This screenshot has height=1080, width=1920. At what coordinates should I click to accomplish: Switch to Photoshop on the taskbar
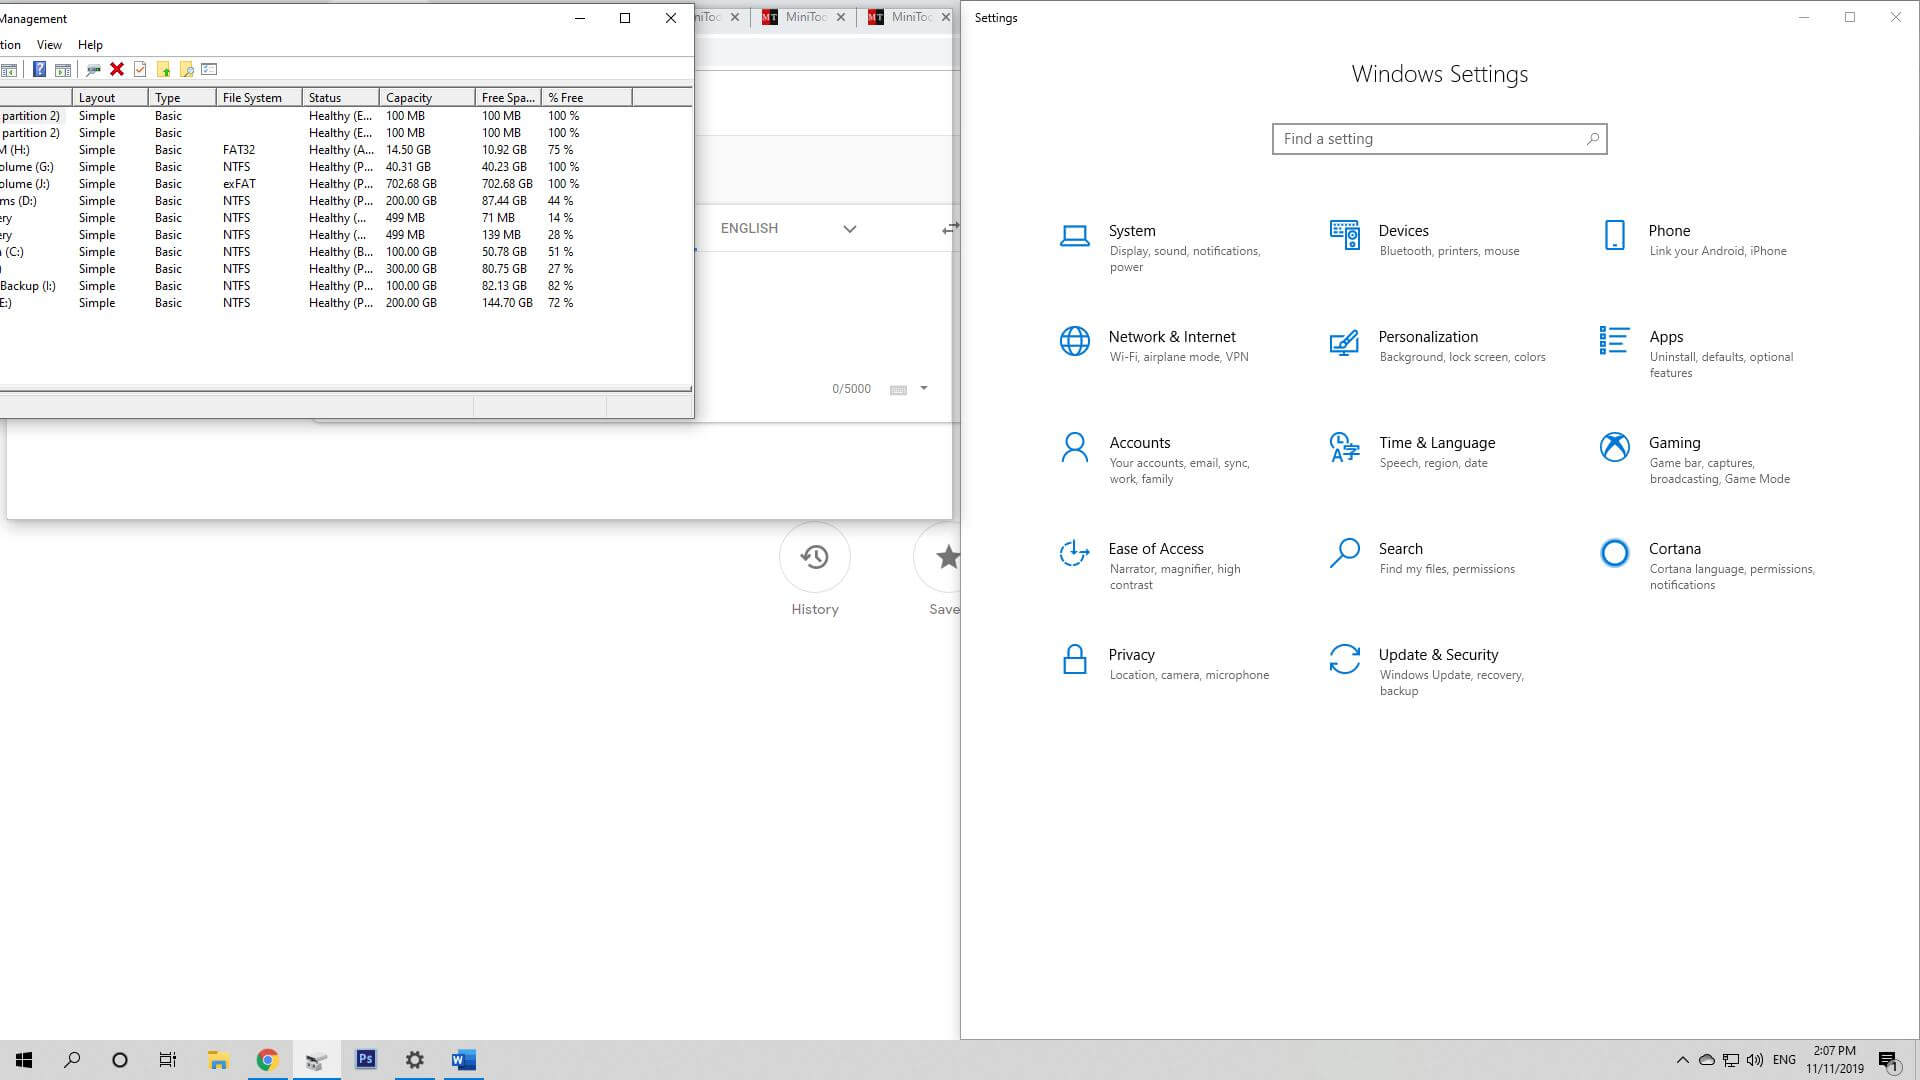pos(366,1060)
